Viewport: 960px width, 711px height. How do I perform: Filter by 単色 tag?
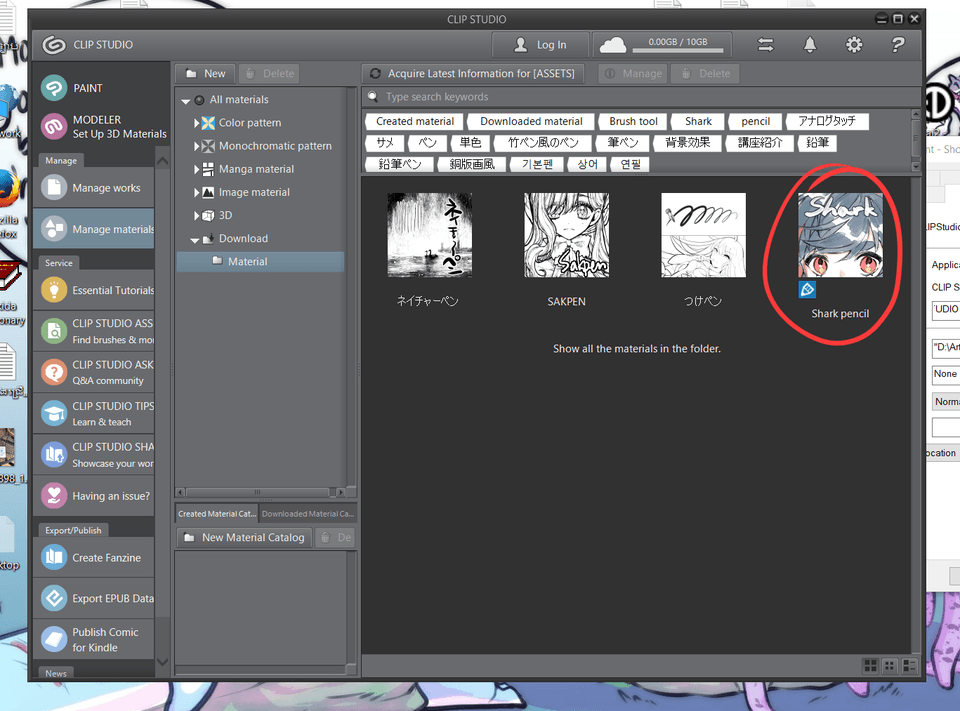click(470, 143)
